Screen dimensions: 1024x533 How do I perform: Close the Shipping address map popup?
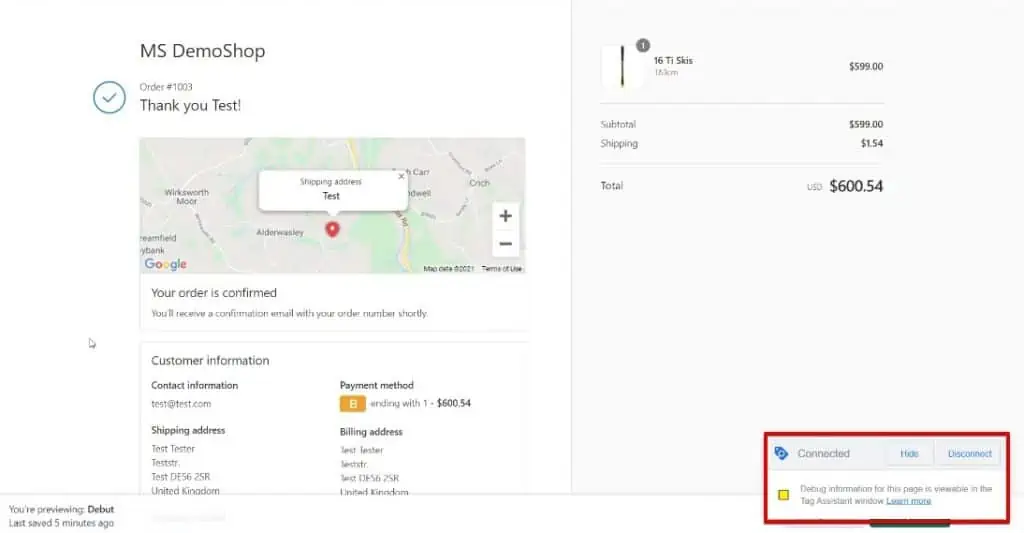[401, 176]
